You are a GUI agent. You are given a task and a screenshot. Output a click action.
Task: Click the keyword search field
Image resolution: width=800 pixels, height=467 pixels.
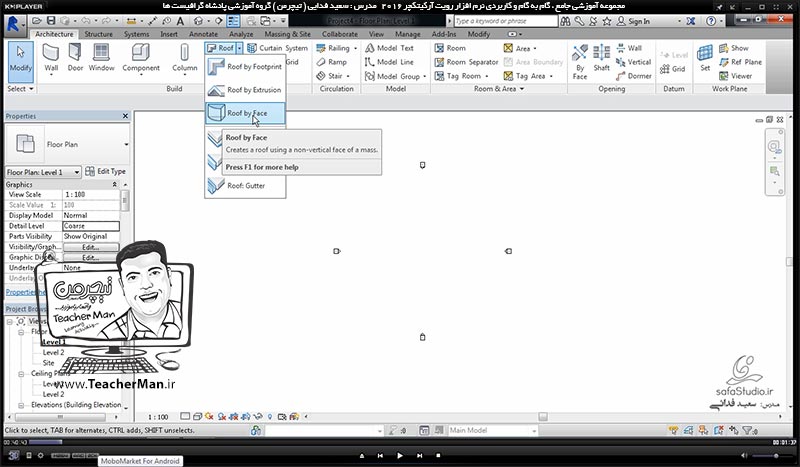506,21
